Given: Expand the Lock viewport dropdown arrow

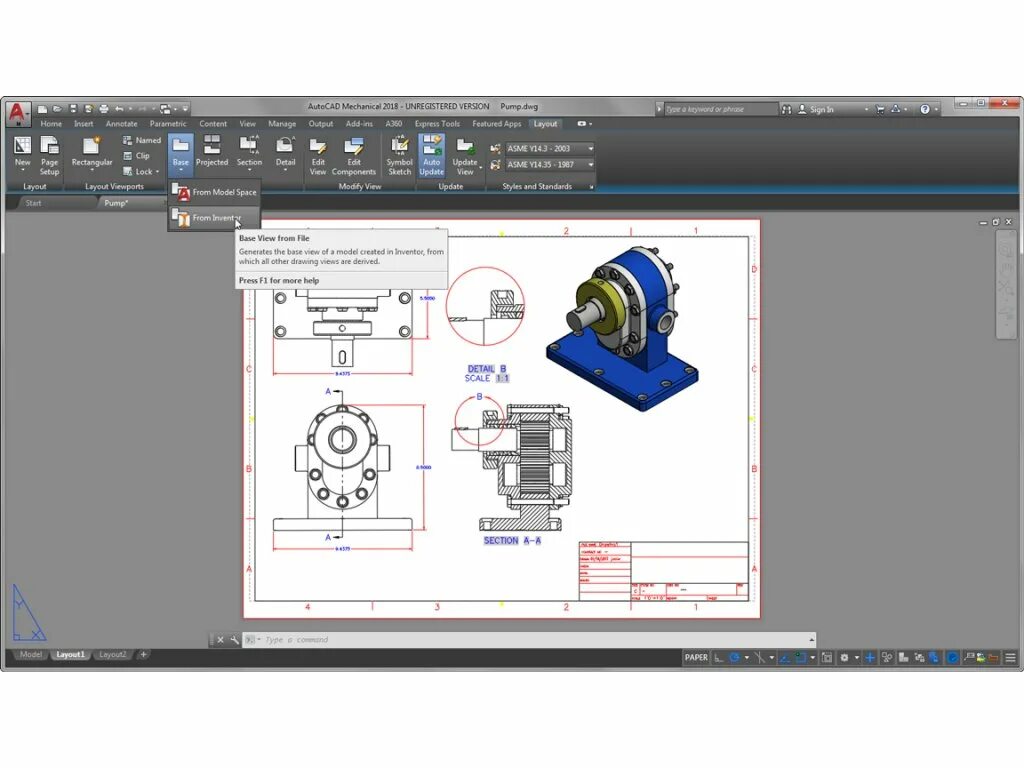Looking at the screenshot, I should tap(157, 172).
